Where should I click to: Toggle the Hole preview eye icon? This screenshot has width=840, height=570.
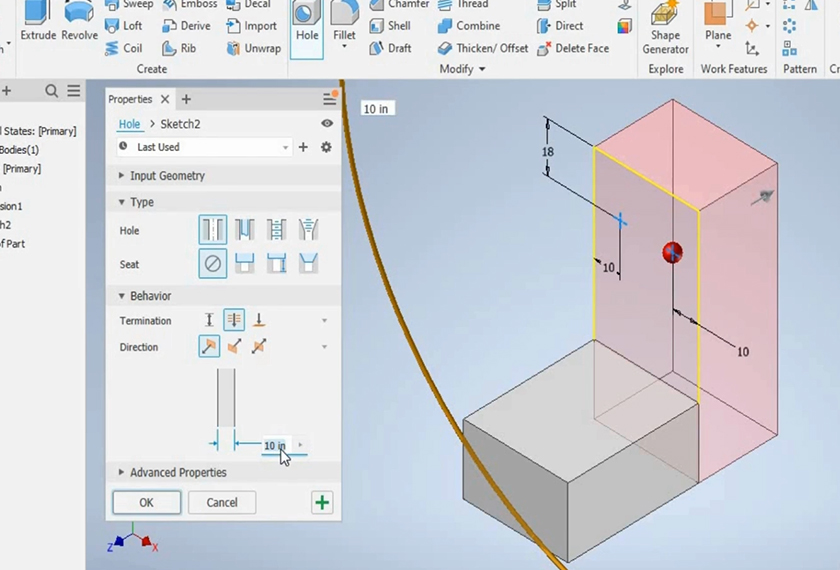[x=327, y=124]
